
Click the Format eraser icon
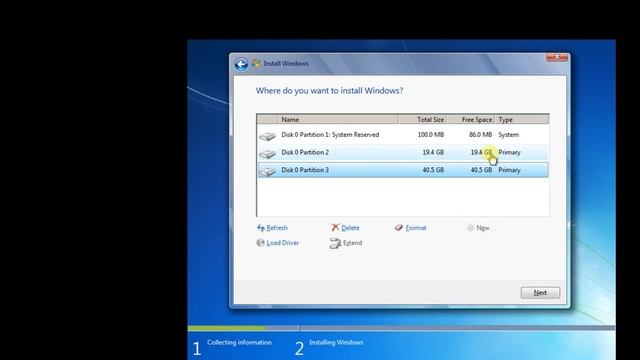398,227
